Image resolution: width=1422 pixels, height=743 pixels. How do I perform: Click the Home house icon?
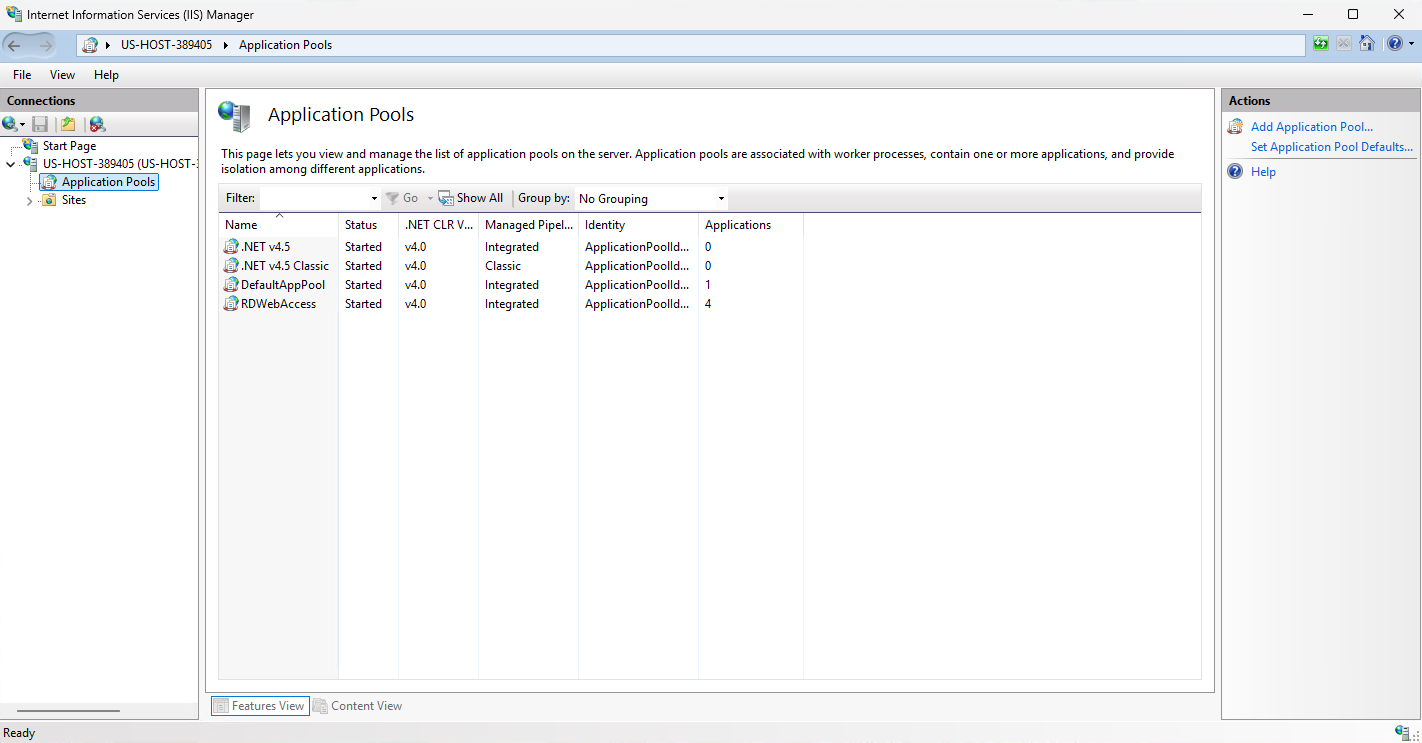pos(1367,44)
